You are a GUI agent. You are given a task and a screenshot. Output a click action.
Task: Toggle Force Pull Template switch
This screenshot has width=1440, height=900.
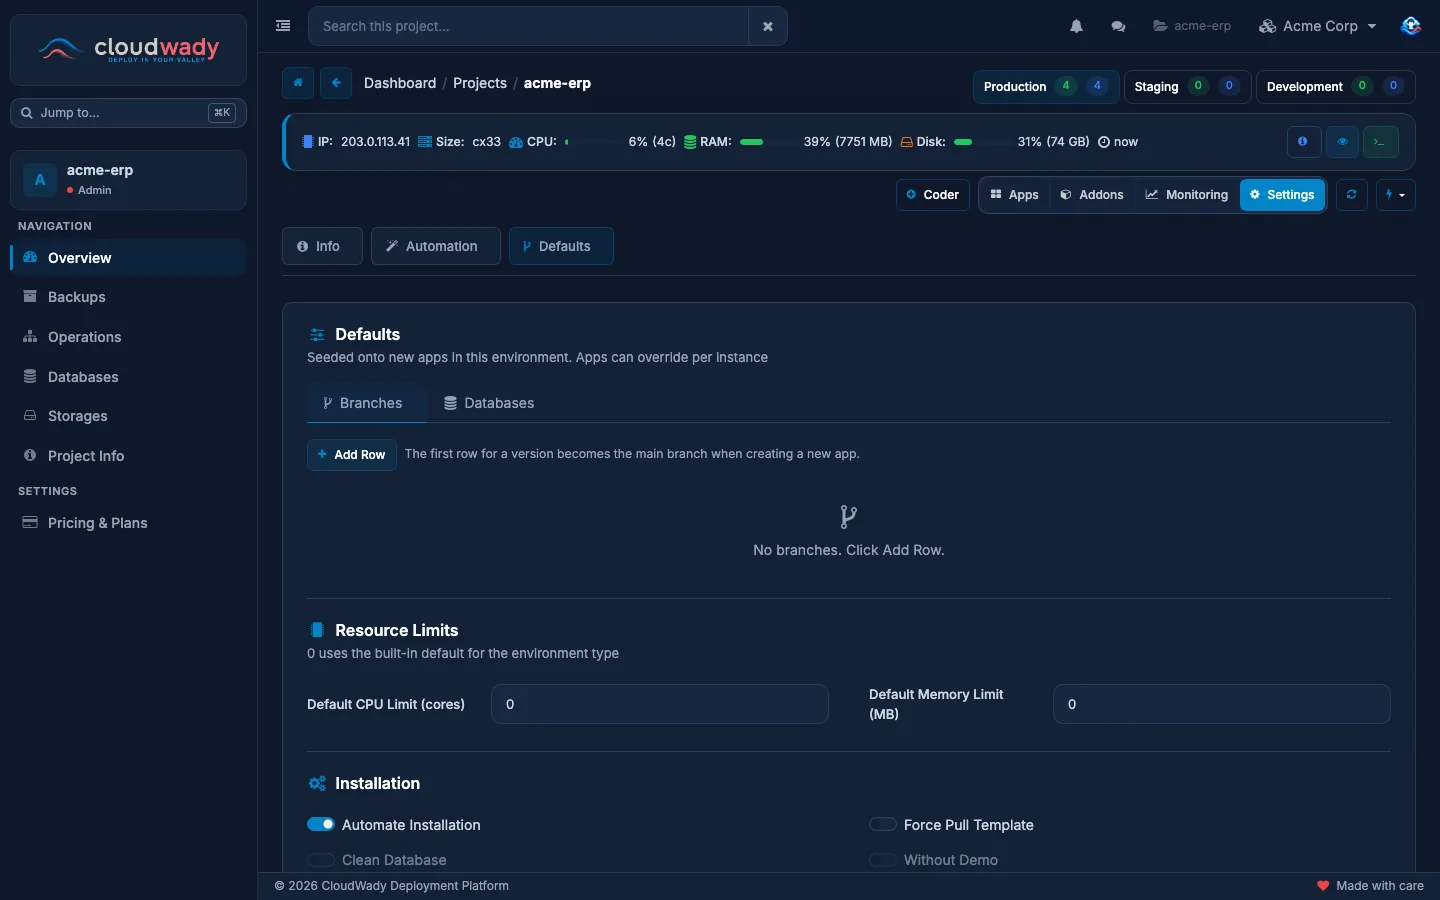(883, 824)
